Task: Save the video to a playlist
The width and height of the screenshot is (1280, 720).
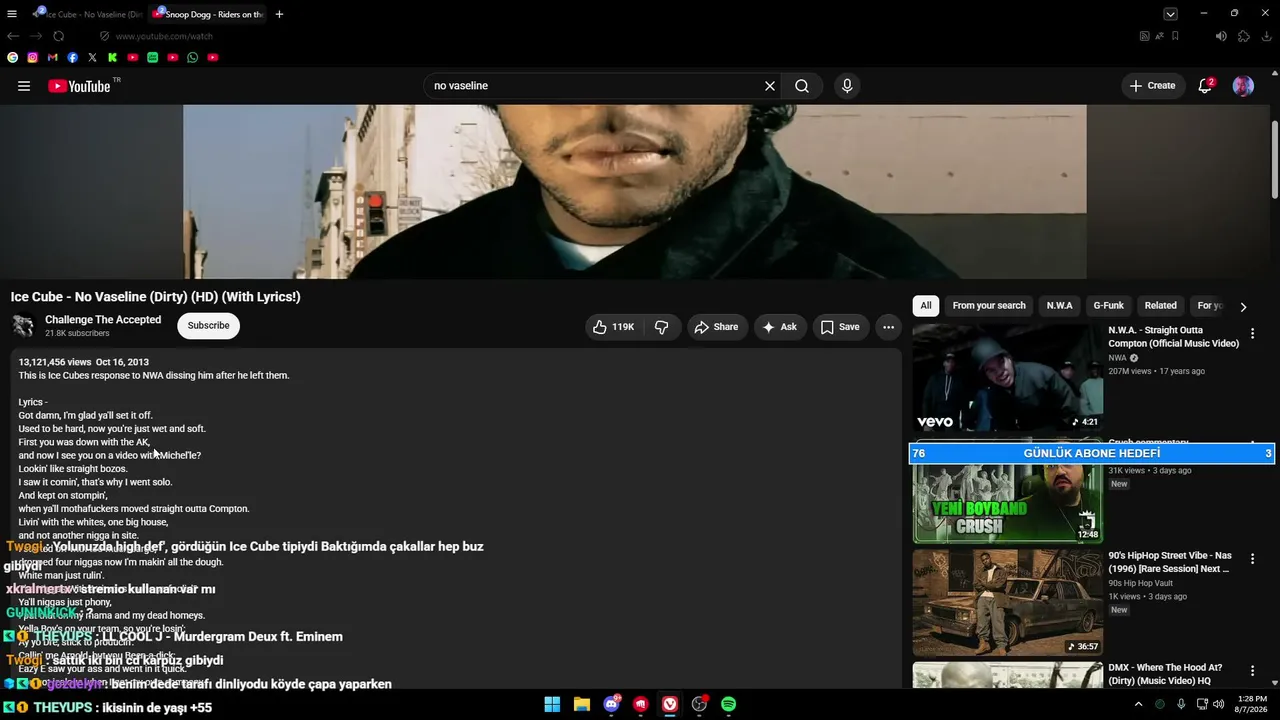Action: 840,327
